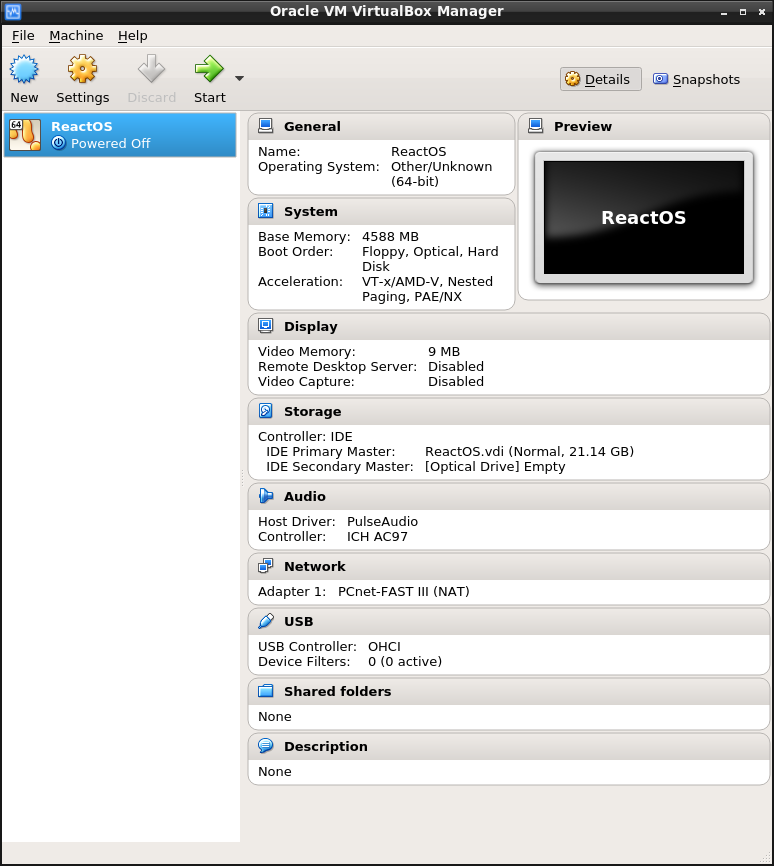The width and height of the screenshot is (774, 866).
Task: Click the Audio section header title
Action: [x=304, y=497]
